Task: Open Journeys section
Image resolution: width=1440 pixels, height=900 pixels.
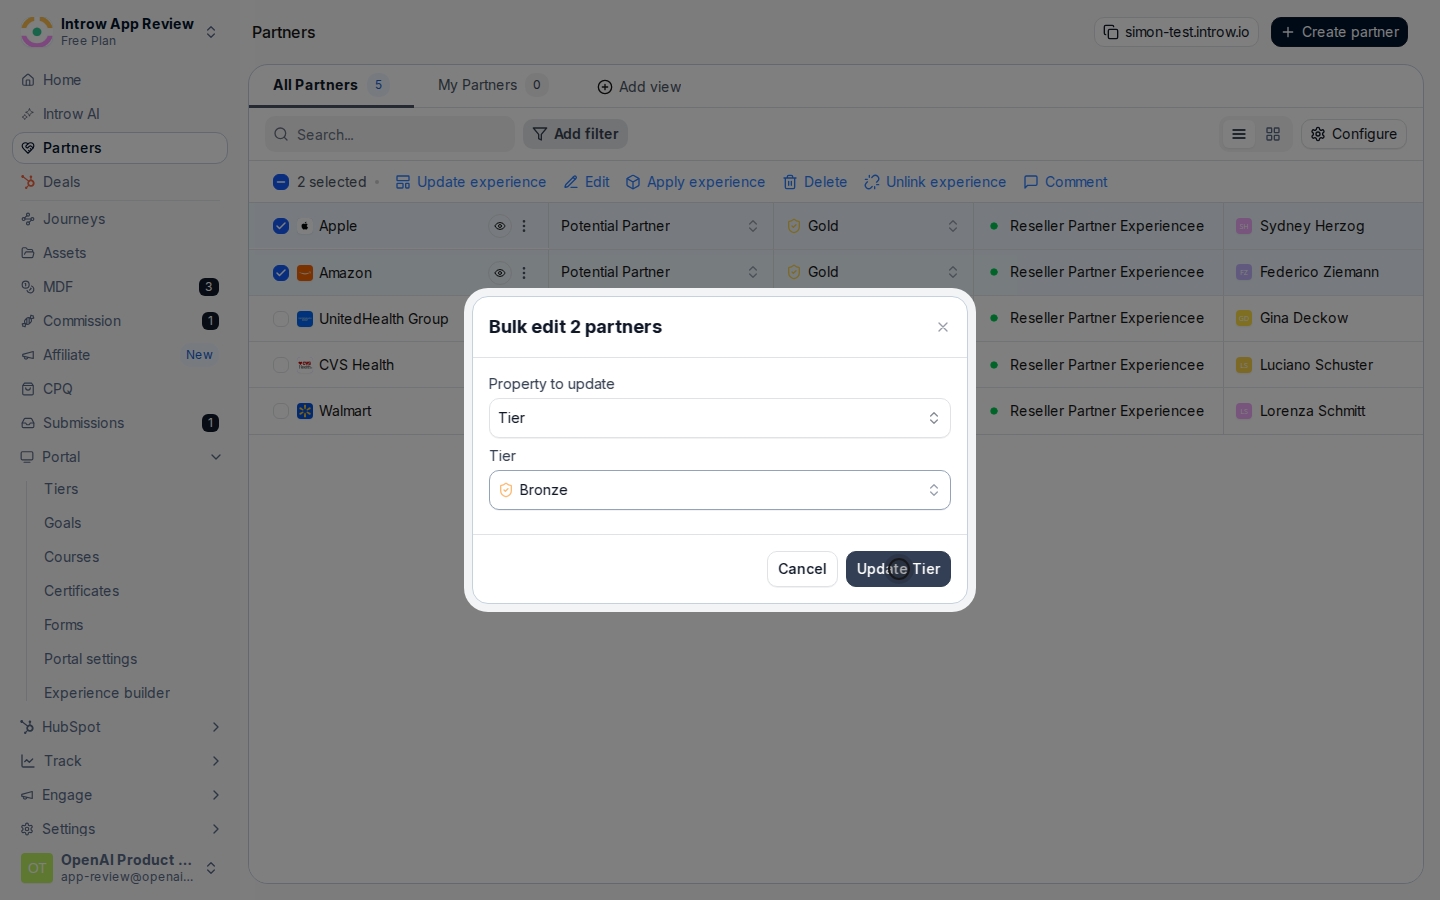Action: pos(120,219)
